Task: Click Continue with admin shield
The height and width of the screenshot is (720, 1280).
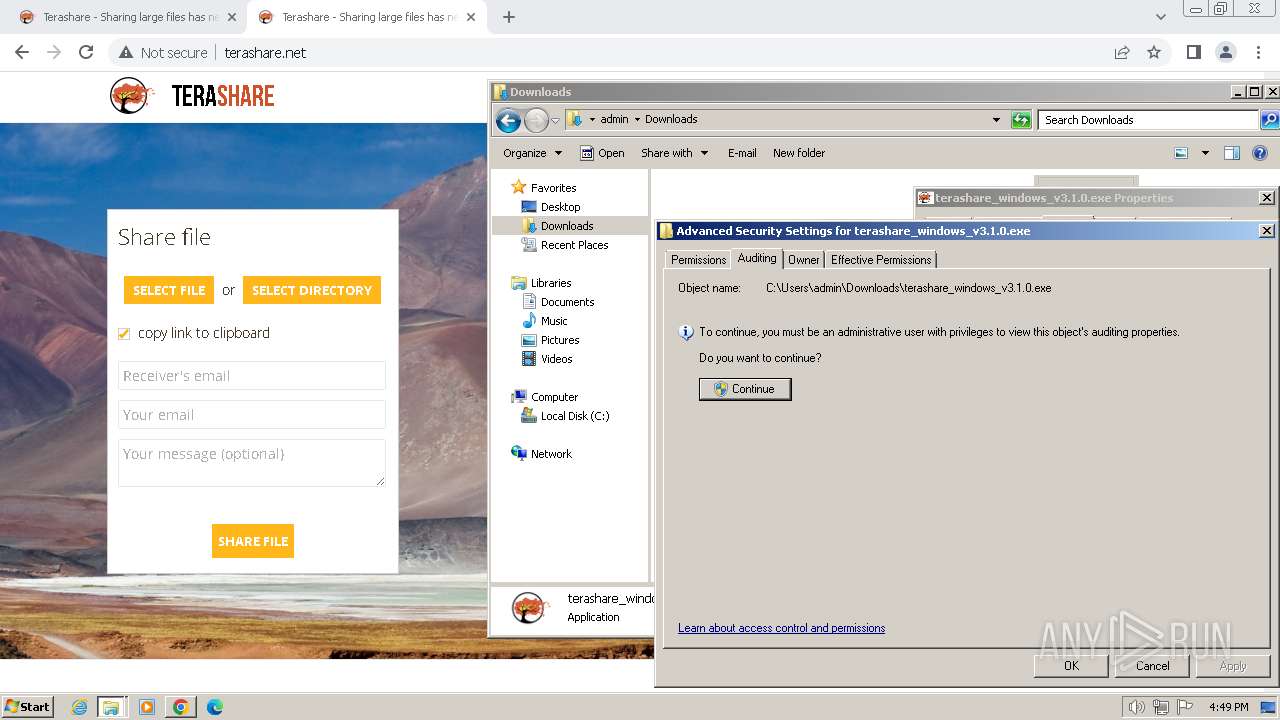Action: [745, 389]
